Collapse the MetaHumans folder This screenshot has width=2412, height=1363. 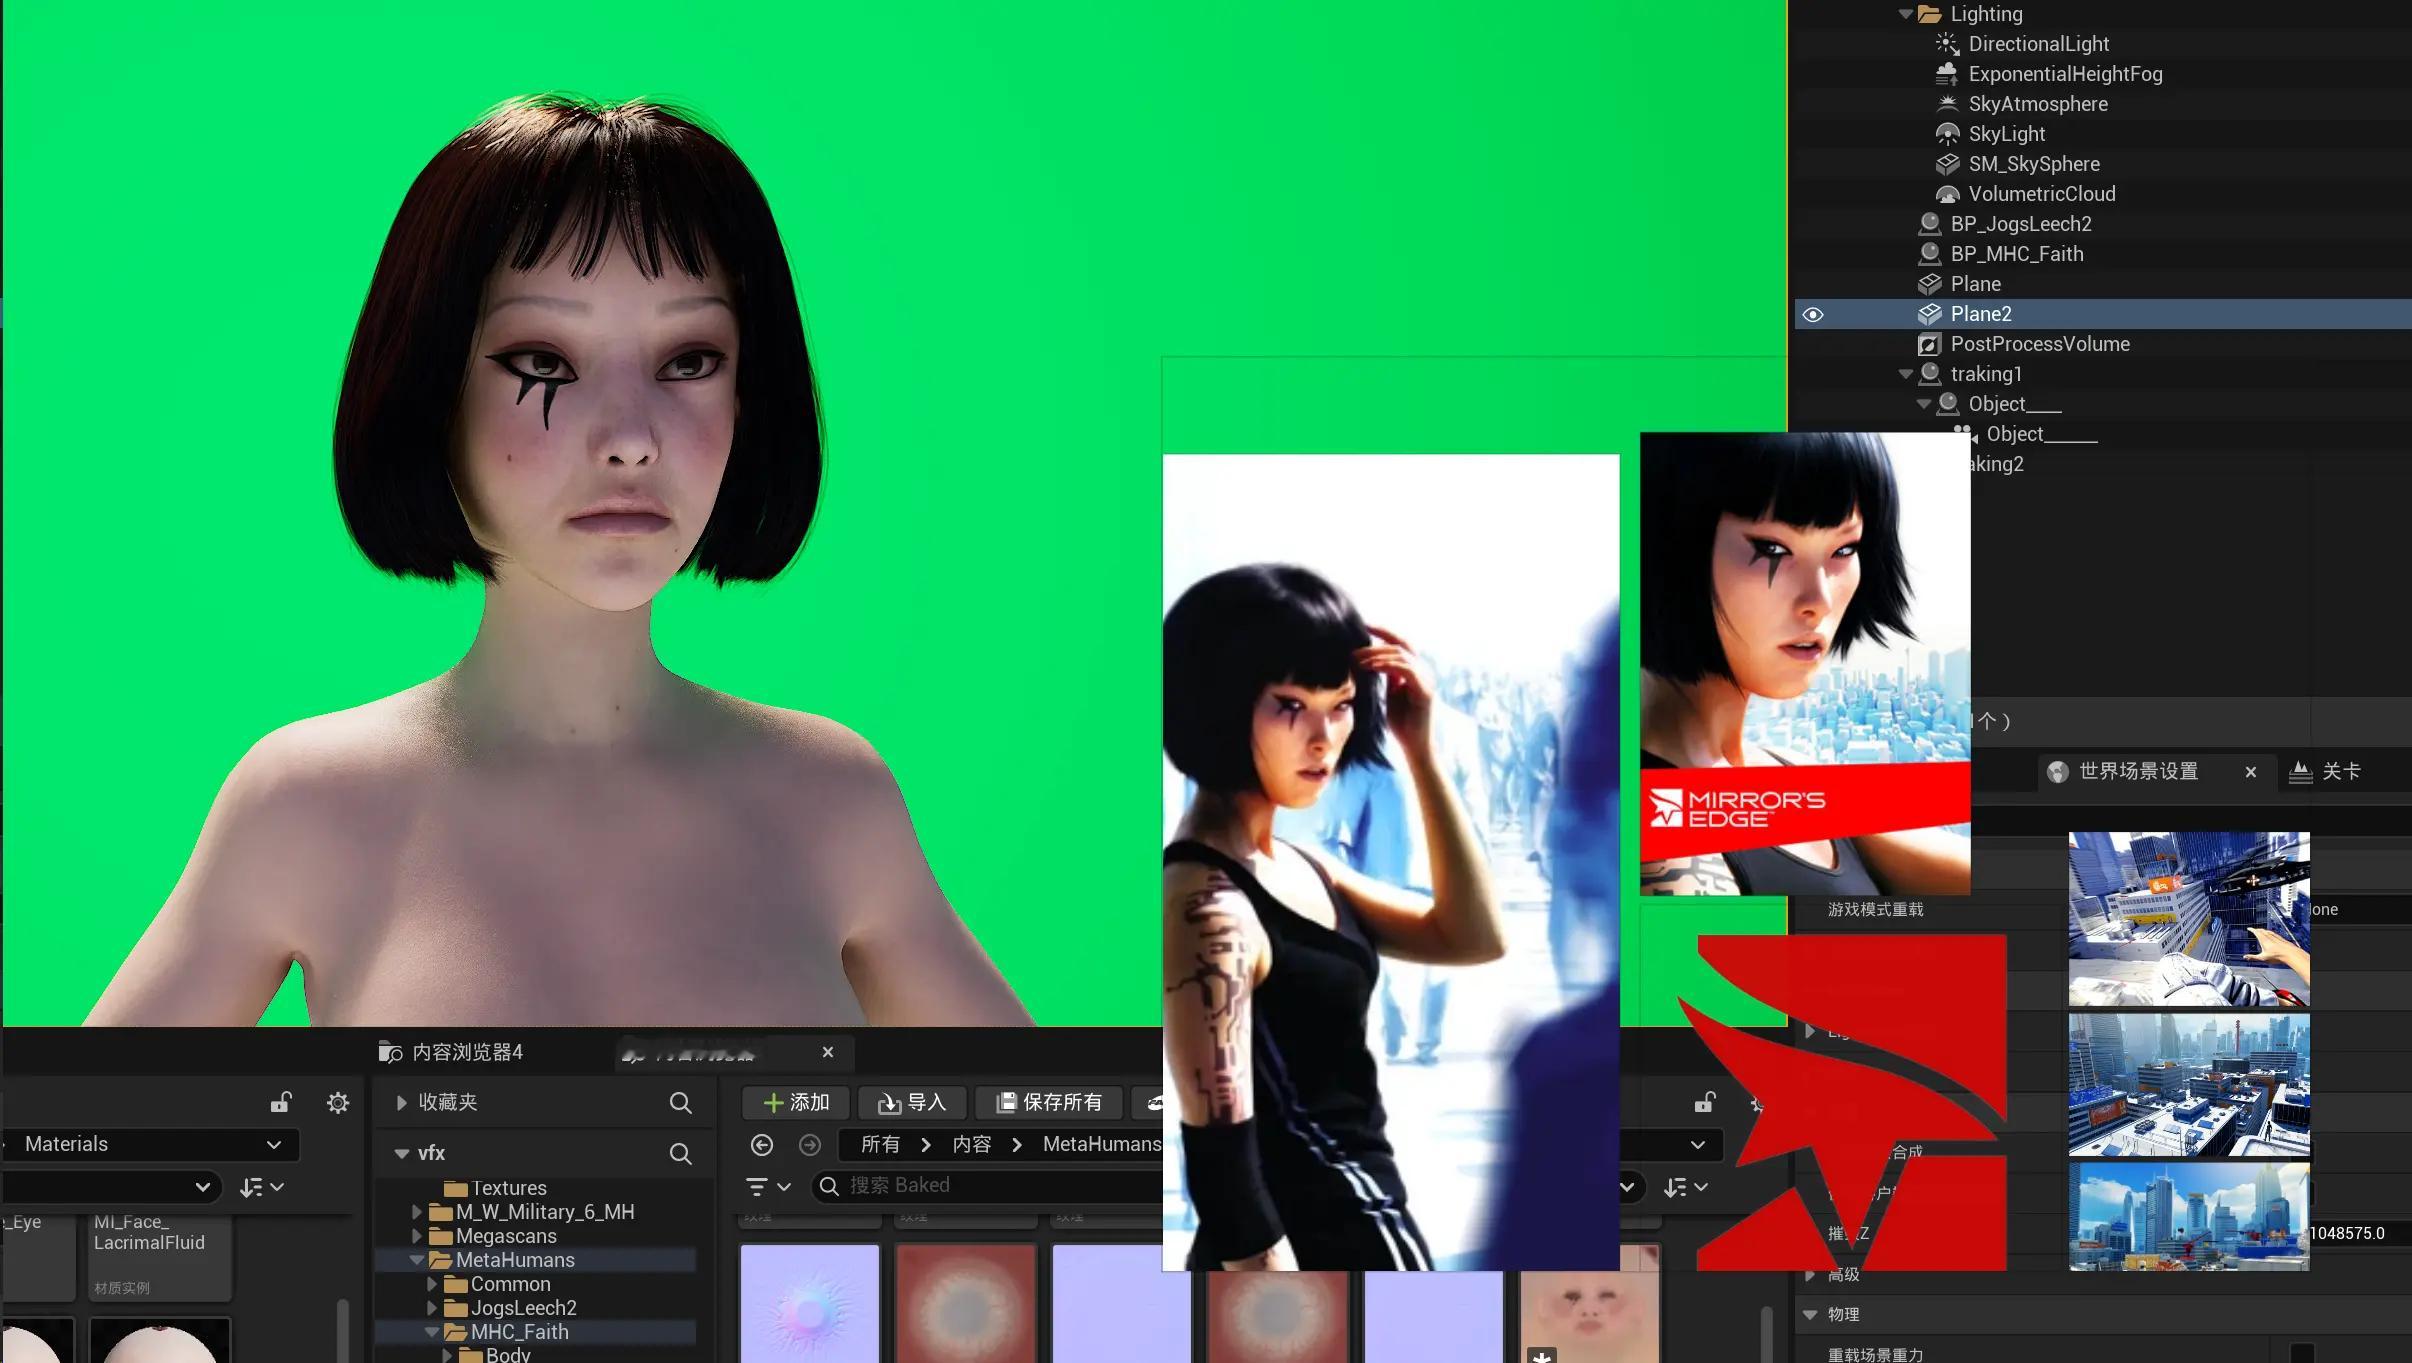pos(417,1260)
